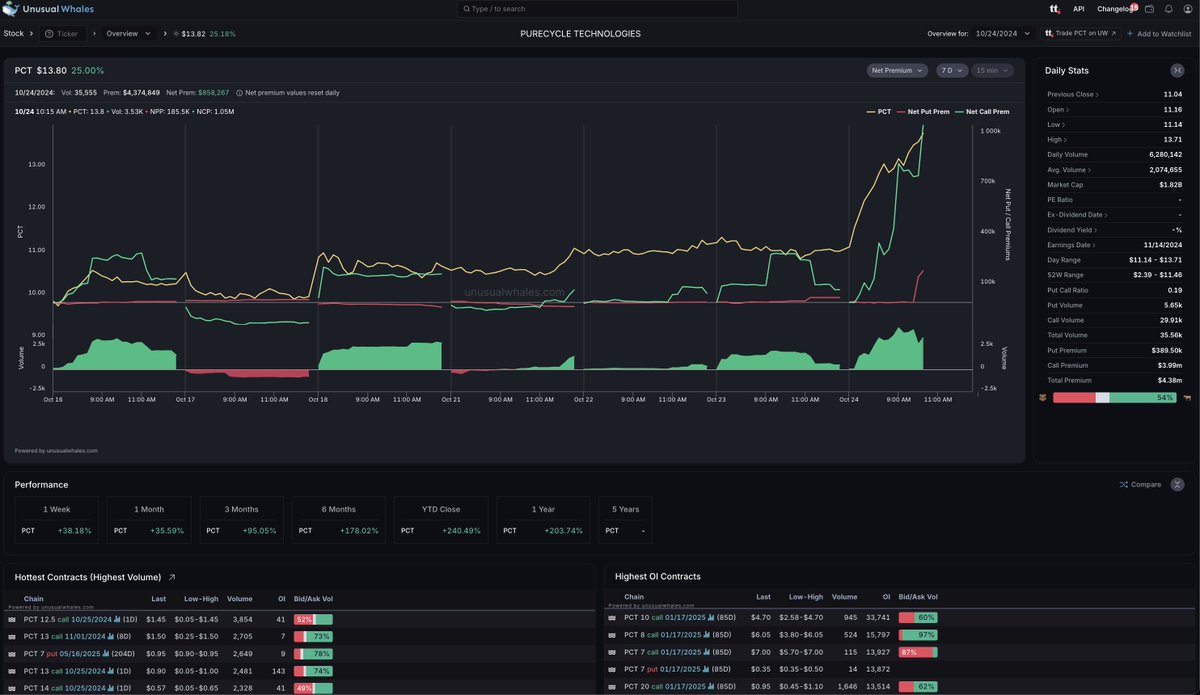Open Hottest Contracts in new view arrow
The height and width of the screenshot is (695, 1200).
[x=172, y=577]
